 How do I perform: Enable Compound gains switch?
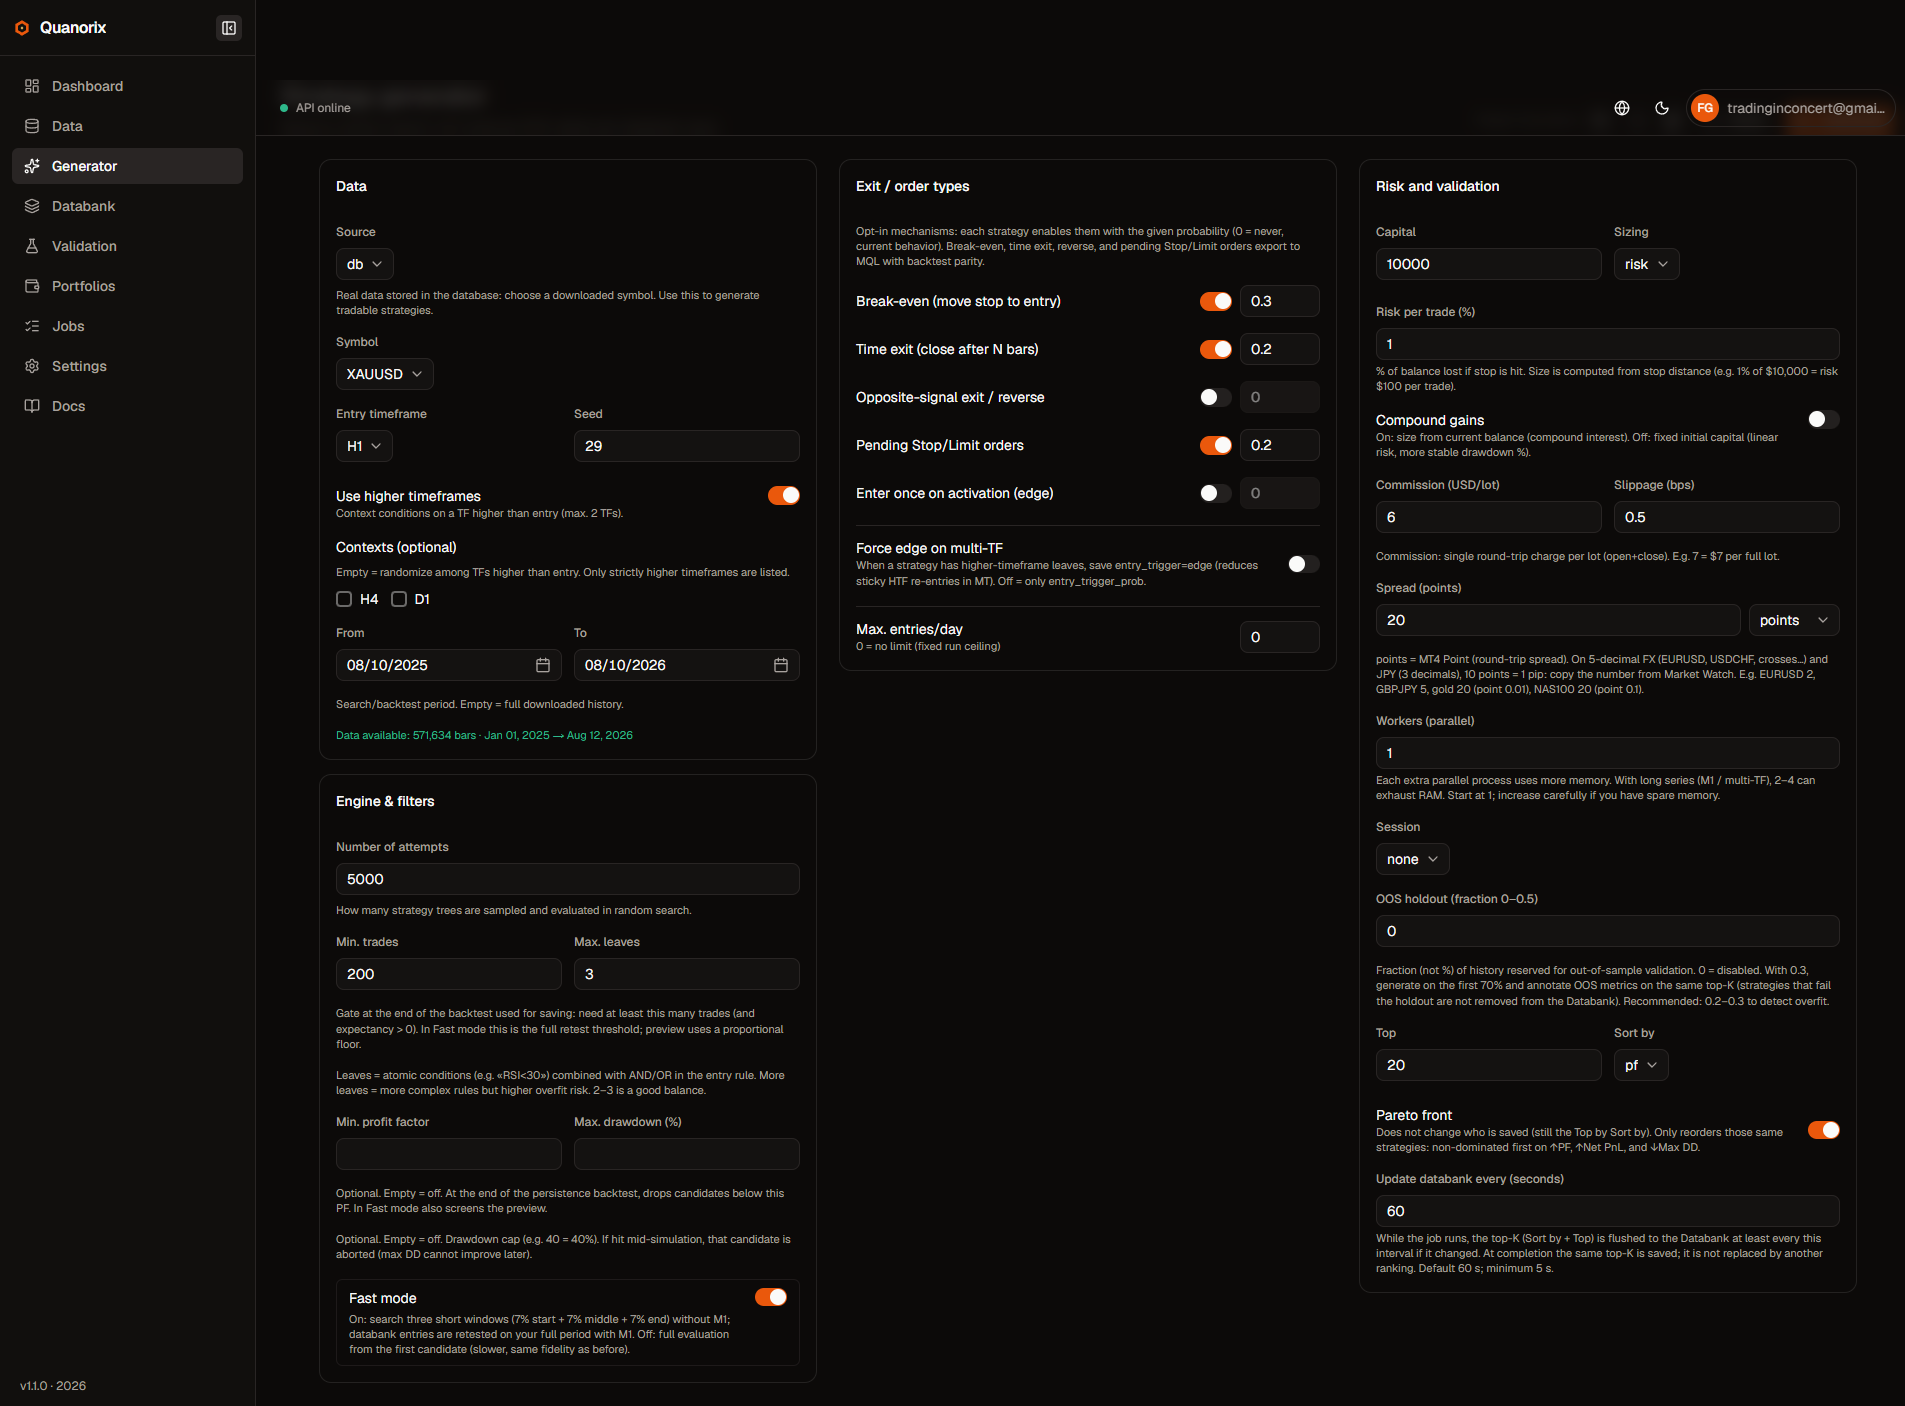[1824, 419]
